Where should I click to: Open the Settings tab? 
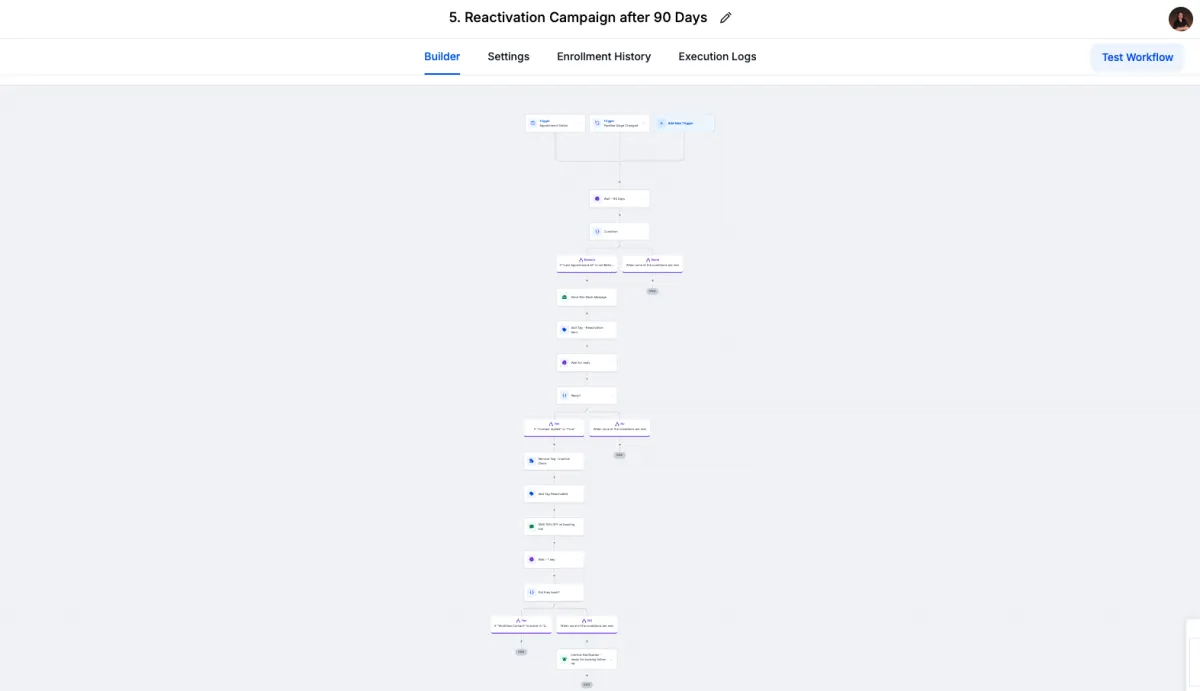pyautogui.click(x=508, y=57)
